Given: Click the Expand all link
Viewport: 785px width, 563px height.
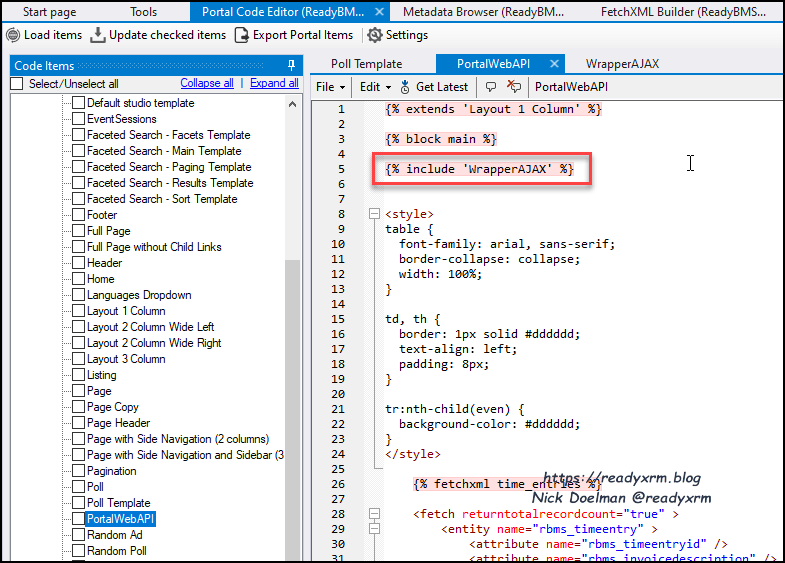Looking at the screenshot, I should (274, 84).
